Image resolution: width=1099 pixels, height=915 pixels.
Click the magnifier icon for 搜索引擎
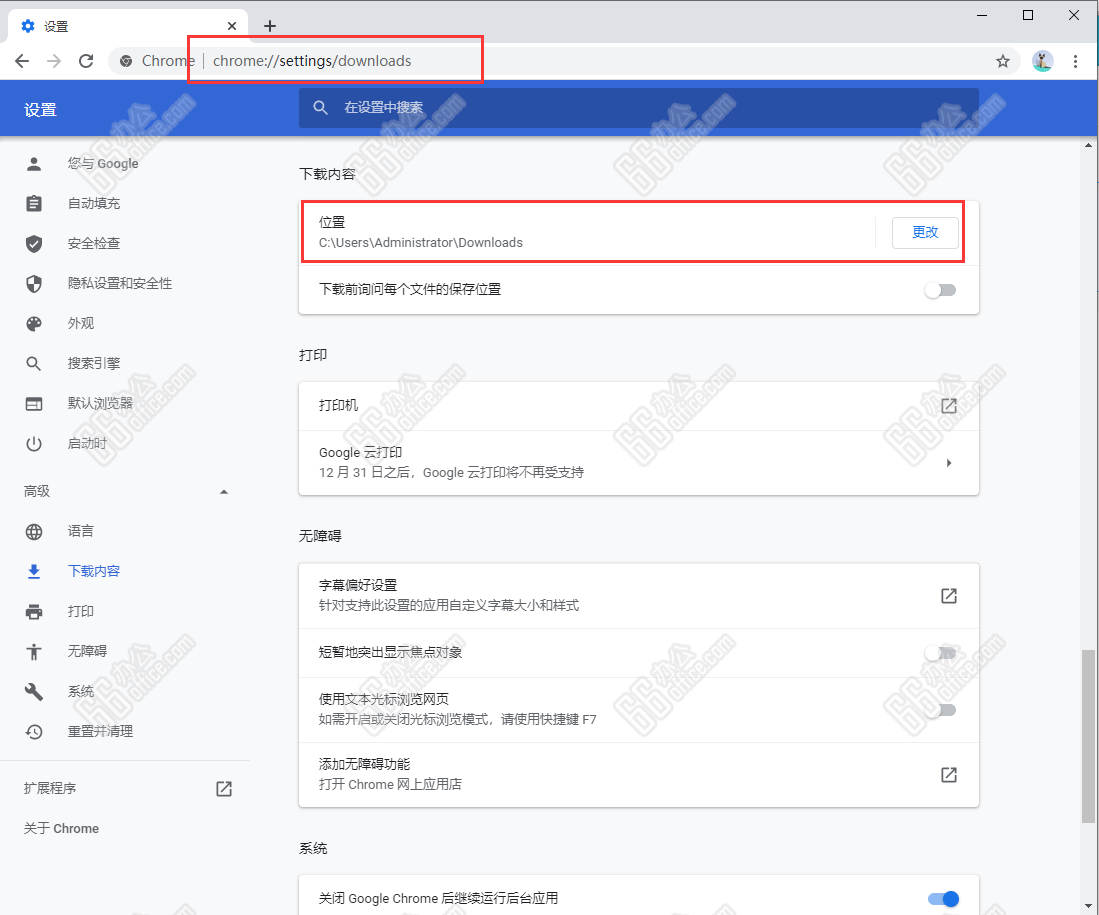(x=34, y=363)
